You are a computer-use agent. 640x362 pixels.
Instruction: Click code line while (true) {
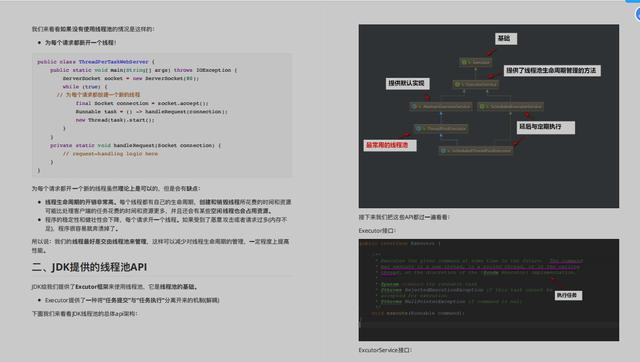click(85, 87)
